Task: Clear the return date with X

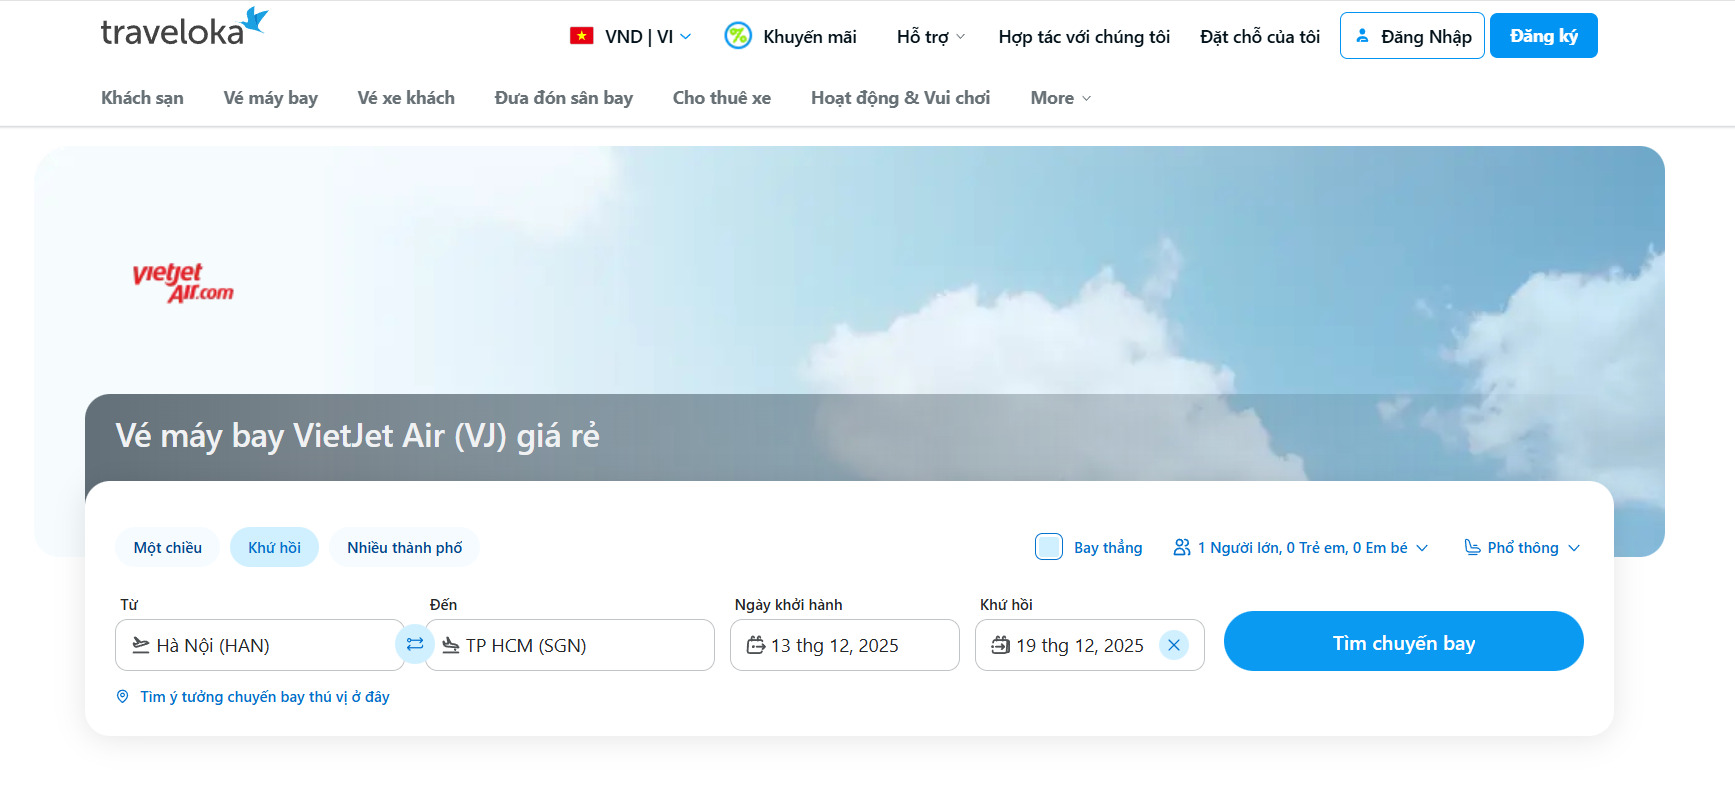Action: 1174,645
